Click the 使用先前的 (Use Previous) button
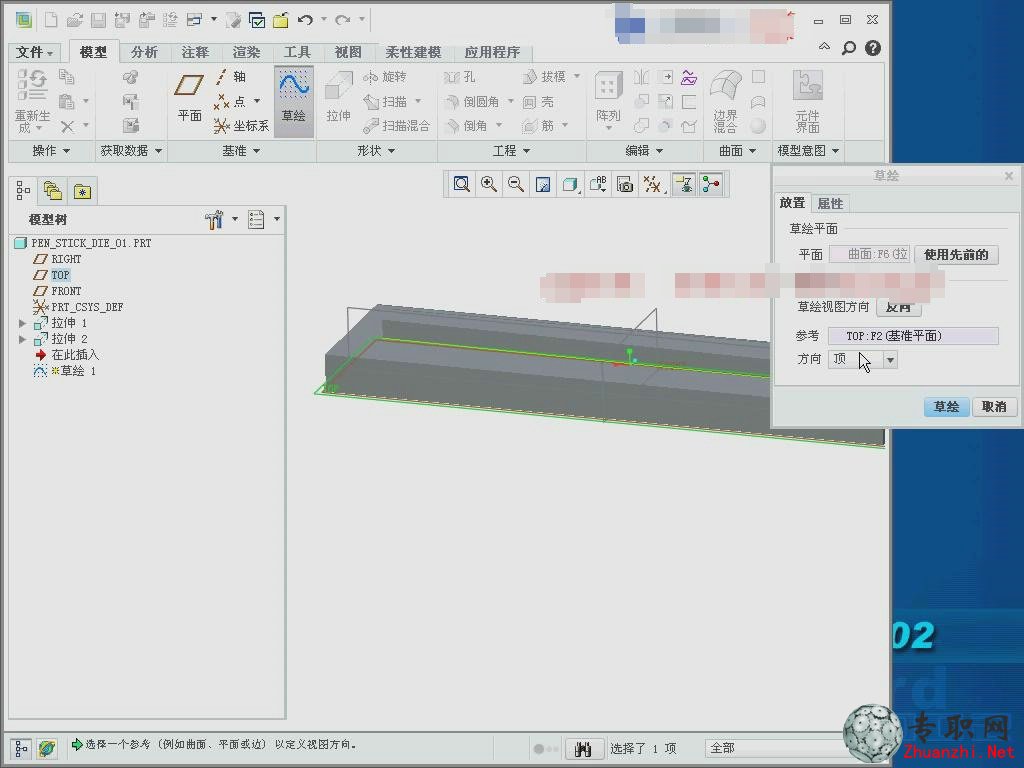The width and height of the screenshot is (1024, 768). tap(956, 254)
